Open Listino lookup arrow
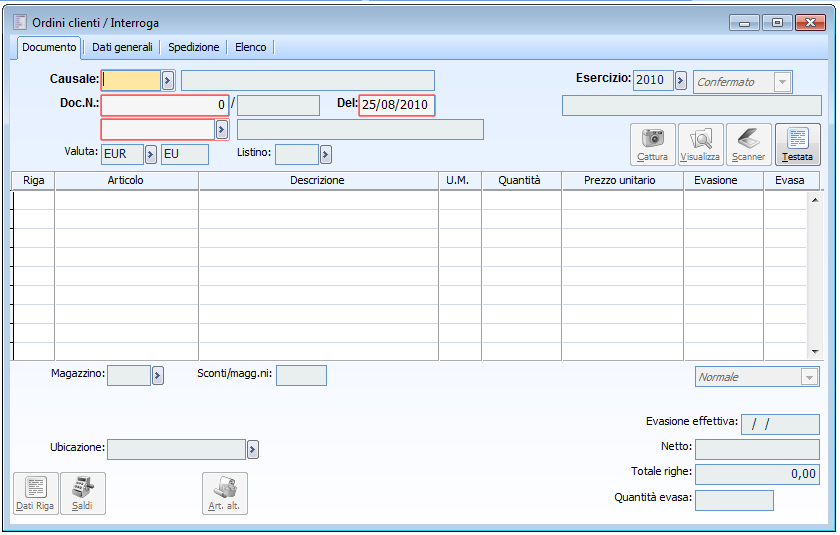The image size is (840, 535). point(325,154)
